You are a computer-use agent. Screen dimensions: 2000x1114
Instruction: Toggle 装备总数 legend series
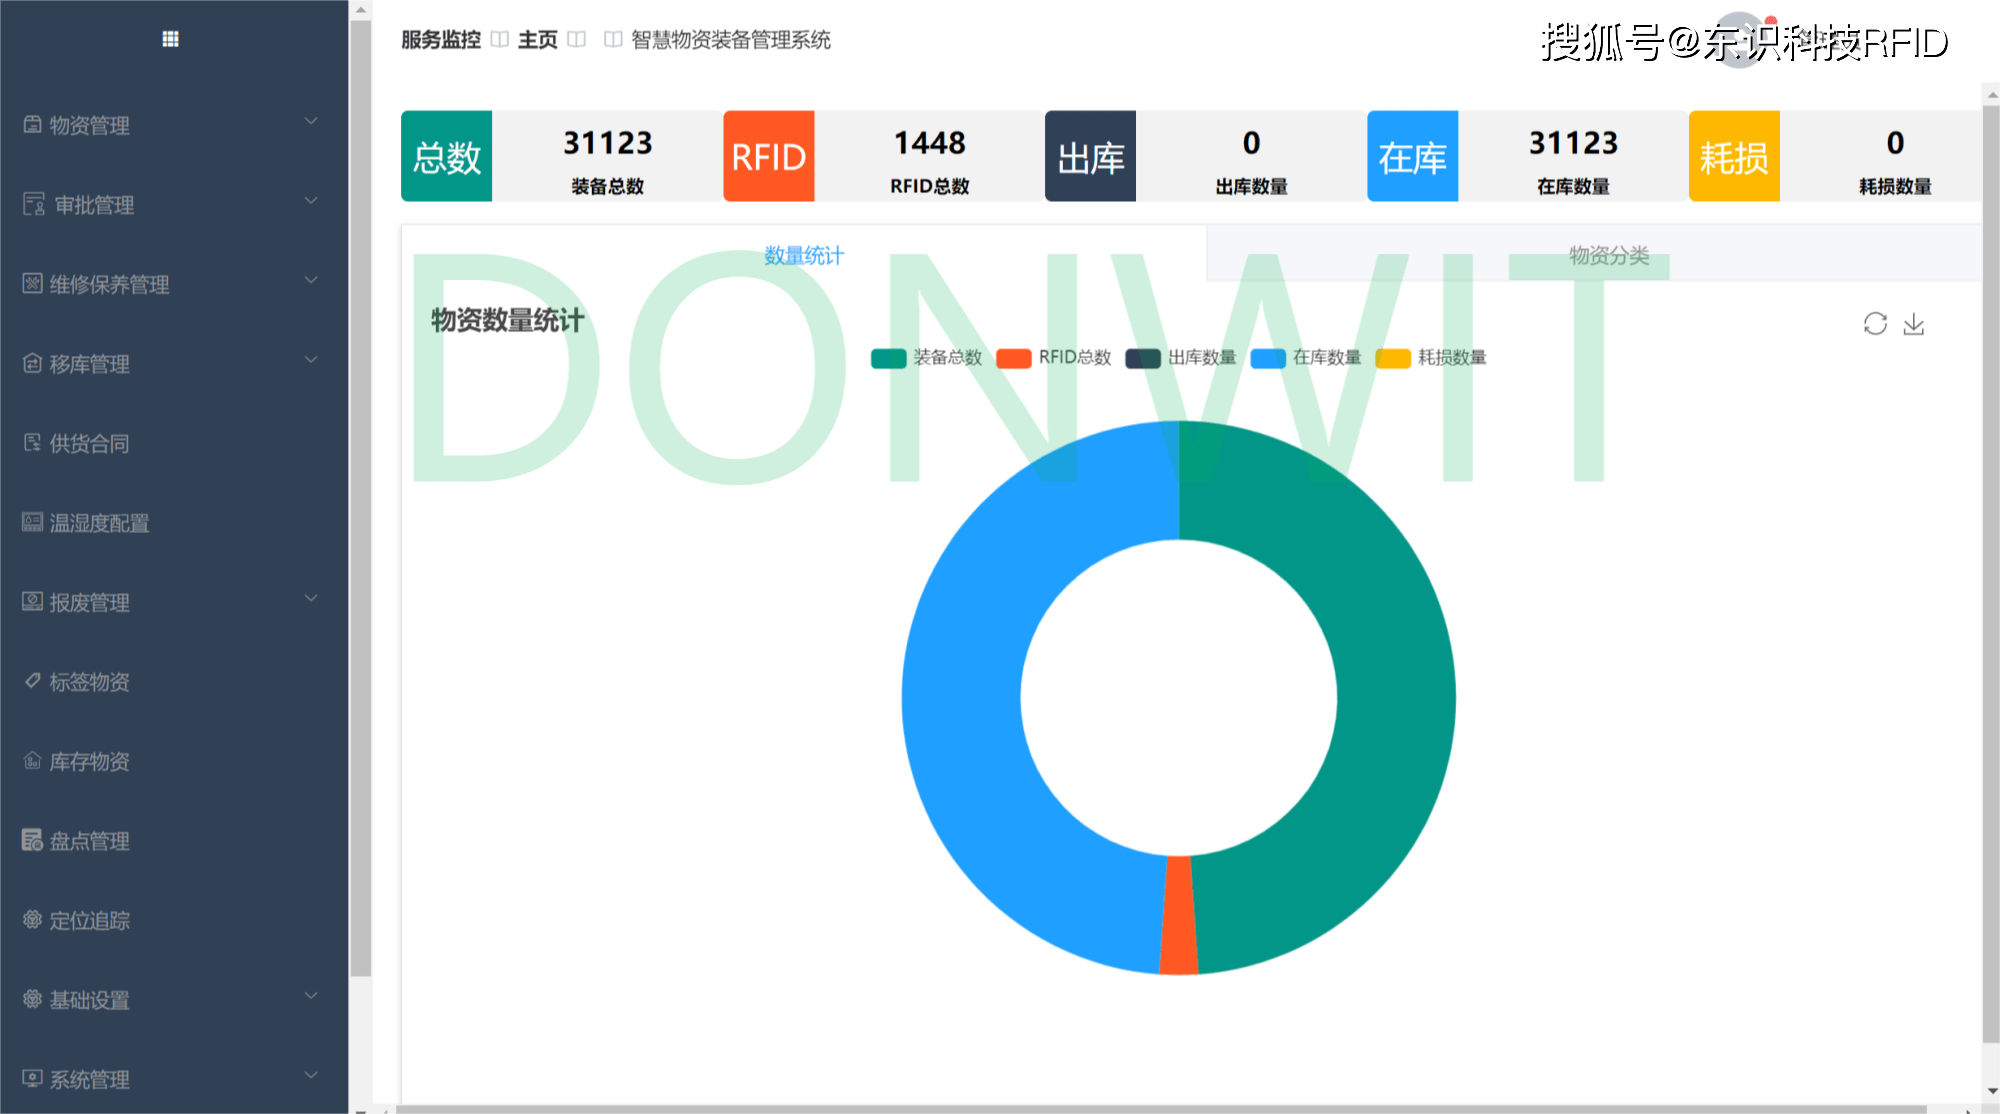pos(927,358)
